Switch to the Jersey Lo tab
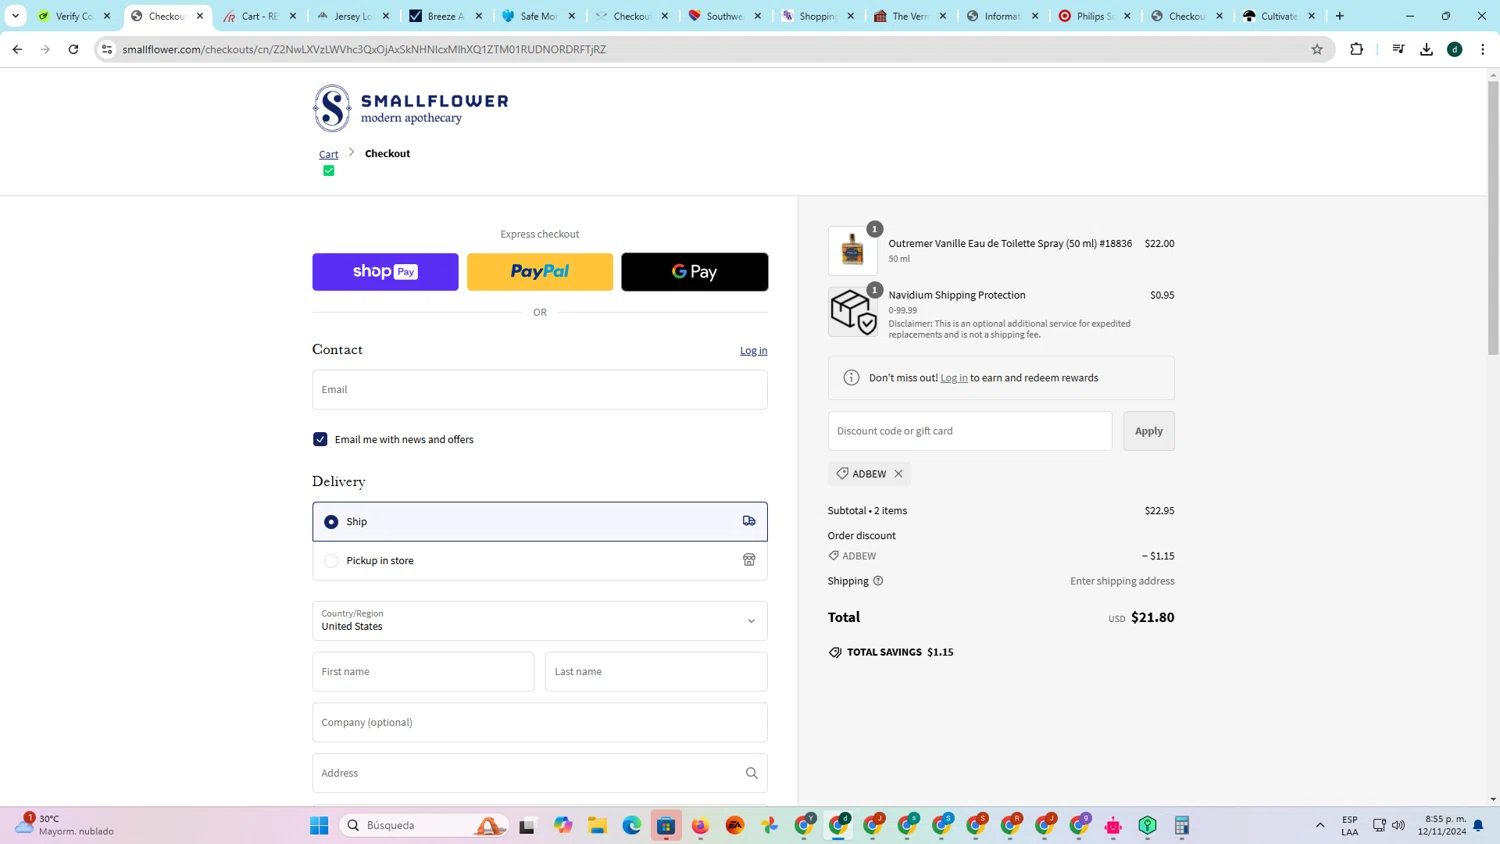The height and width of the screenshot is (844, 1500). pos(352,16)
